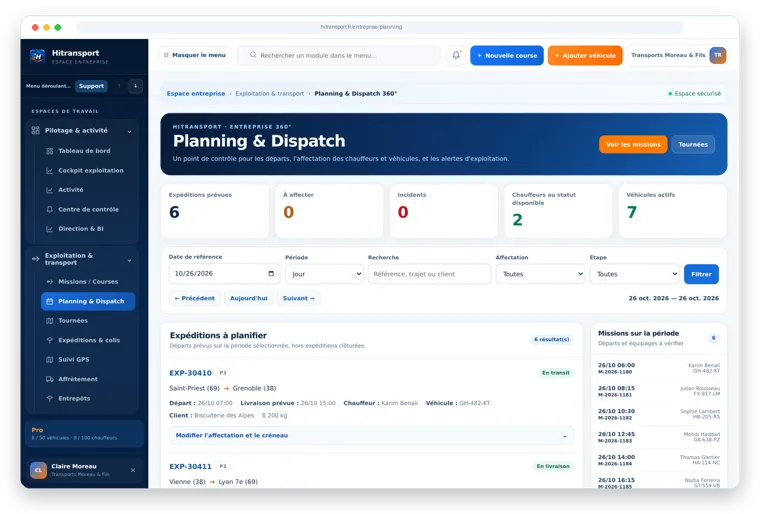Open the Planning & Dispatch menu item
Screen dimensions: 760x514
pyautogui.click(x=88, y=301)
